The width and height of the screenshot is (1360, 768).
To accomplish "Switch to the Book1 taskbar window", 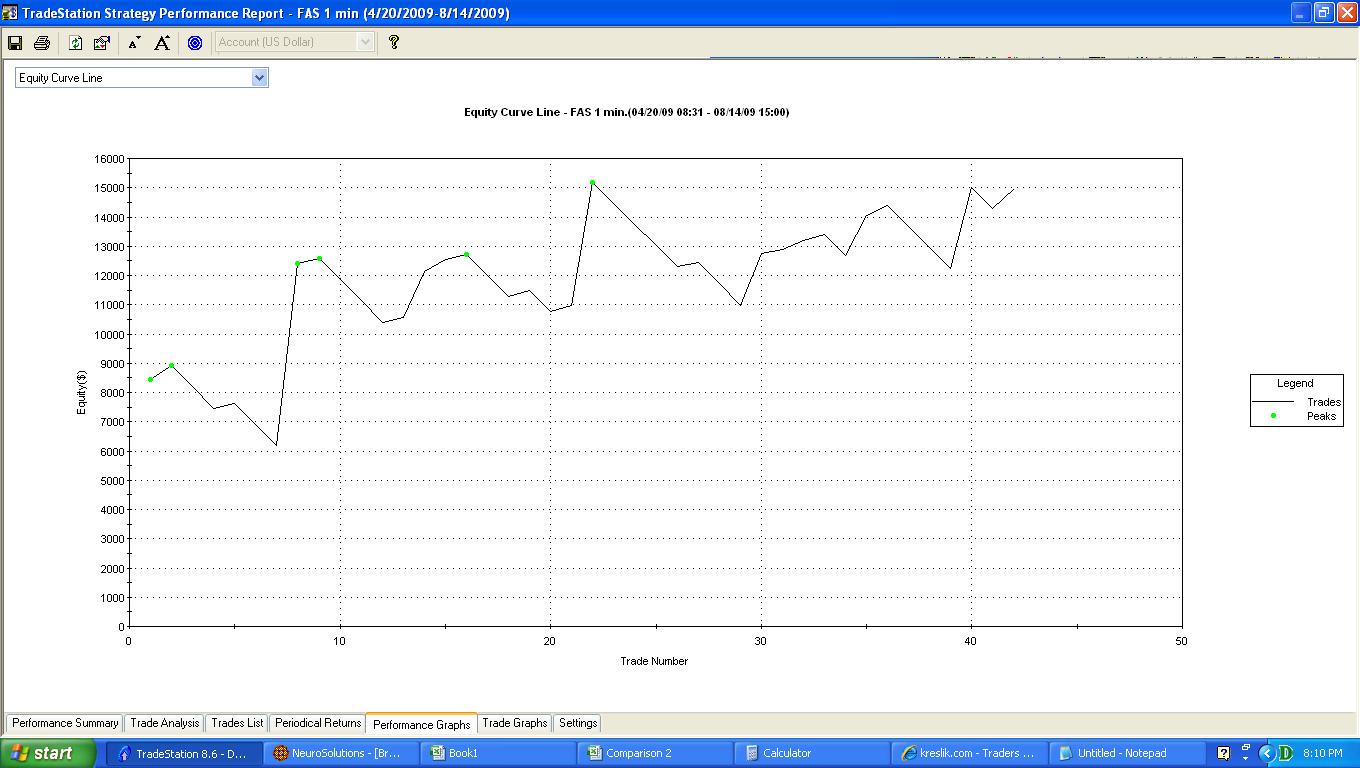I will coord(499,753).
